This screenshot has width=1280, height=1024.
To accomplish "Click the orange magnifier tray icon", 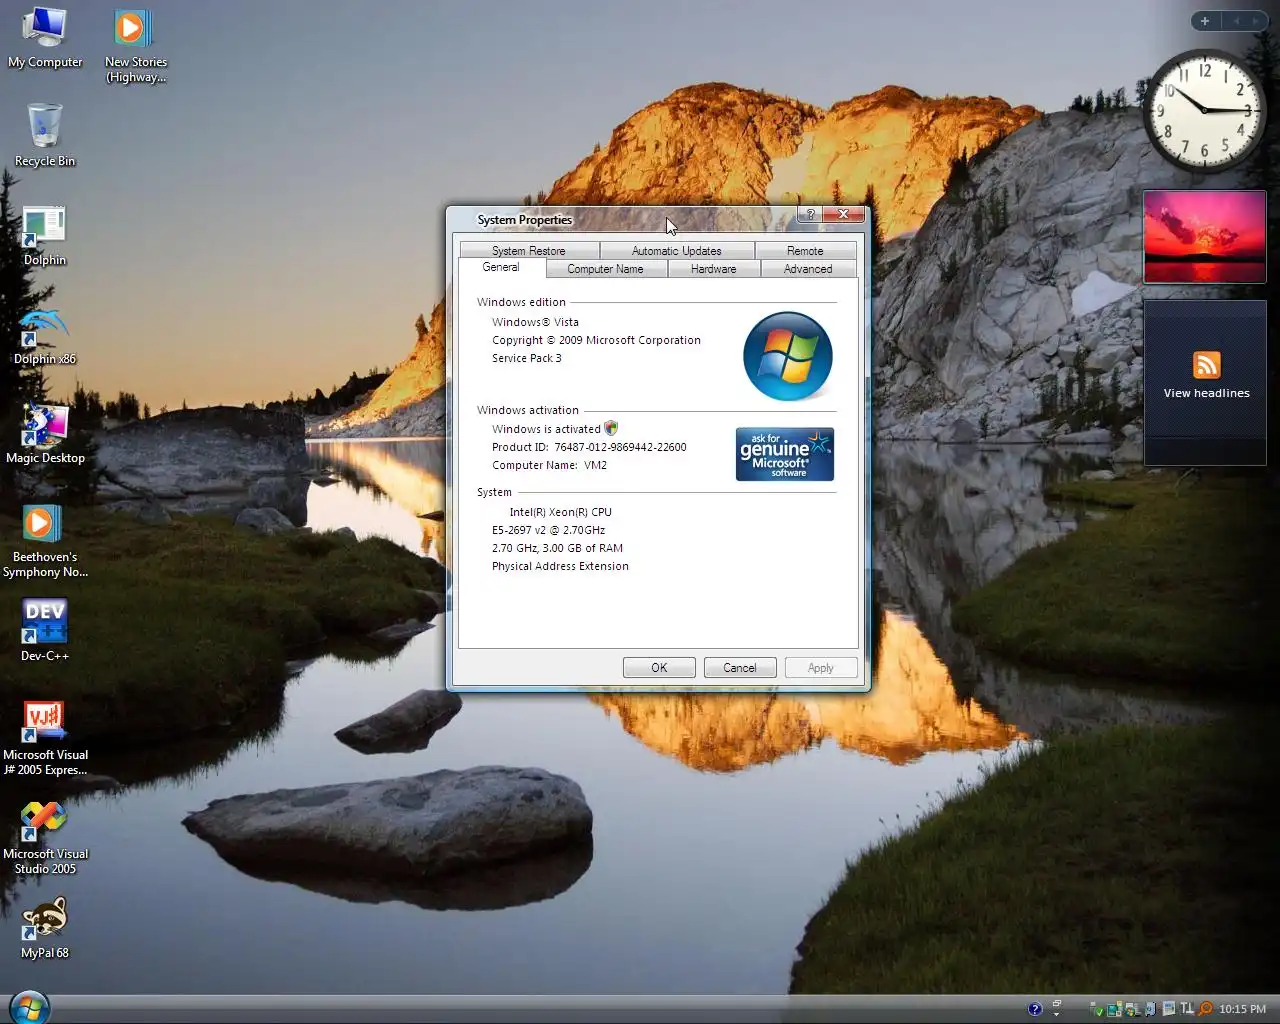I will [x=1206, y=1009].
